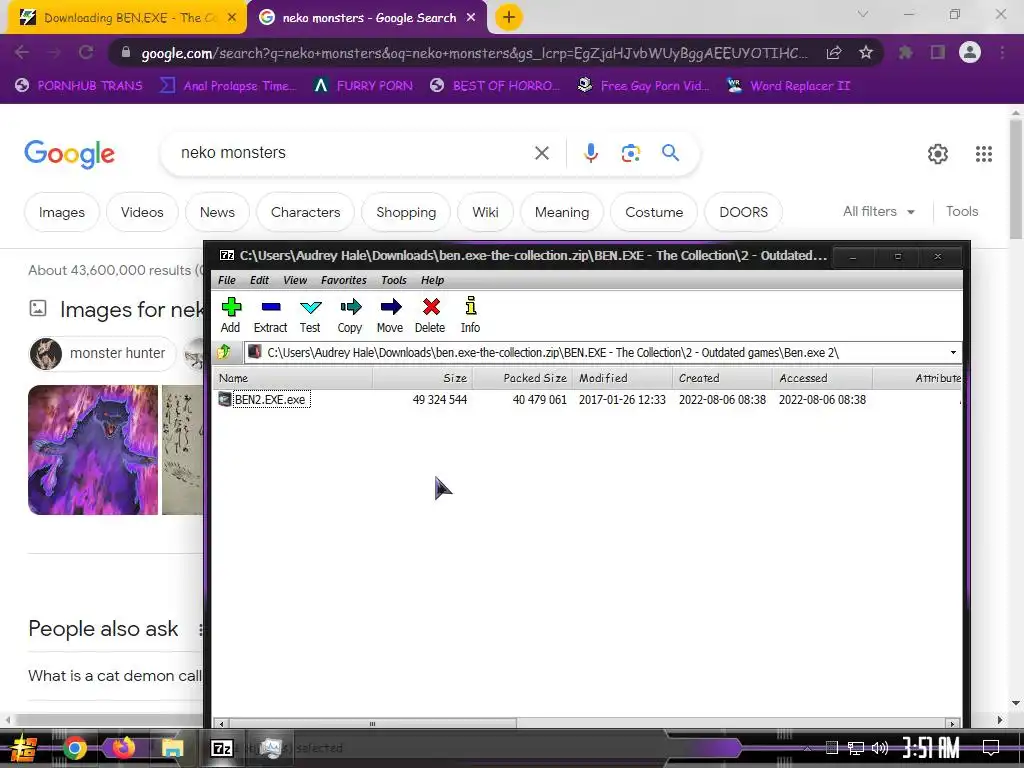Clear the Google search box with X

[x=541, y=153]
